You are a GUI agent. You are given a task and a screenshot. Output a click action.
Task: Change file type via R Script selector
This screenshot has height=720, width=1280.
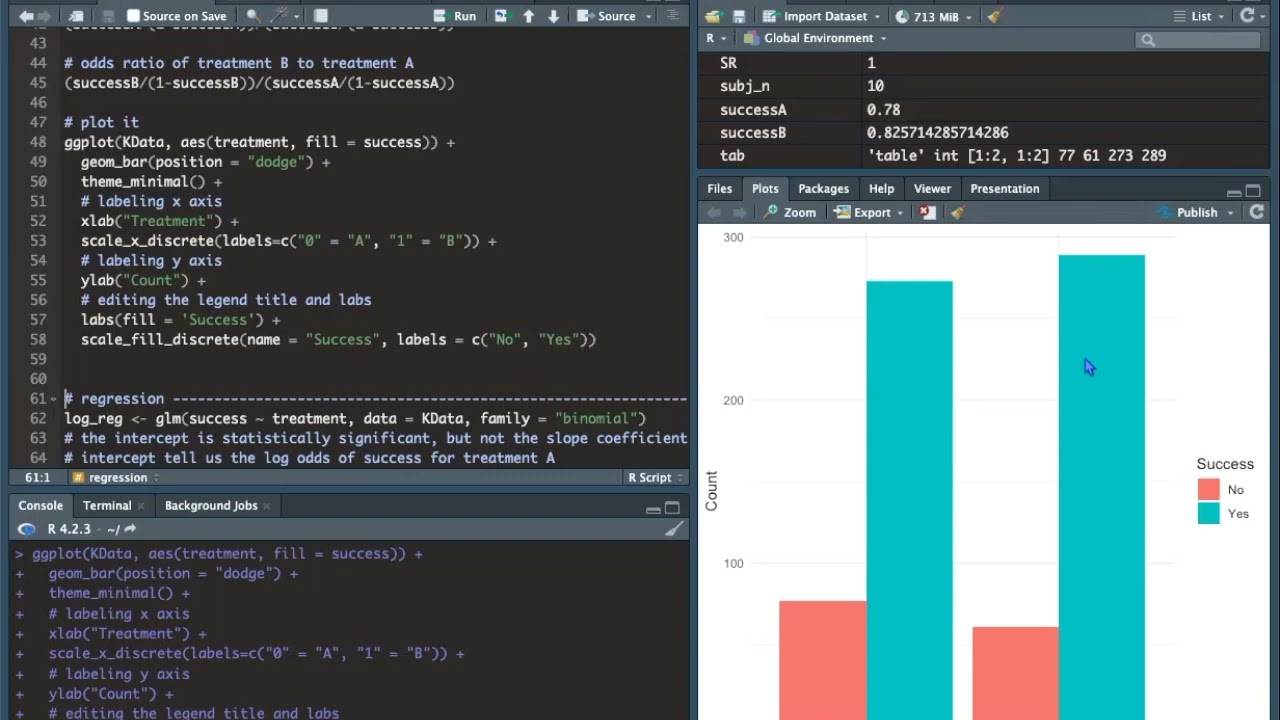click(x=655, y=478)
